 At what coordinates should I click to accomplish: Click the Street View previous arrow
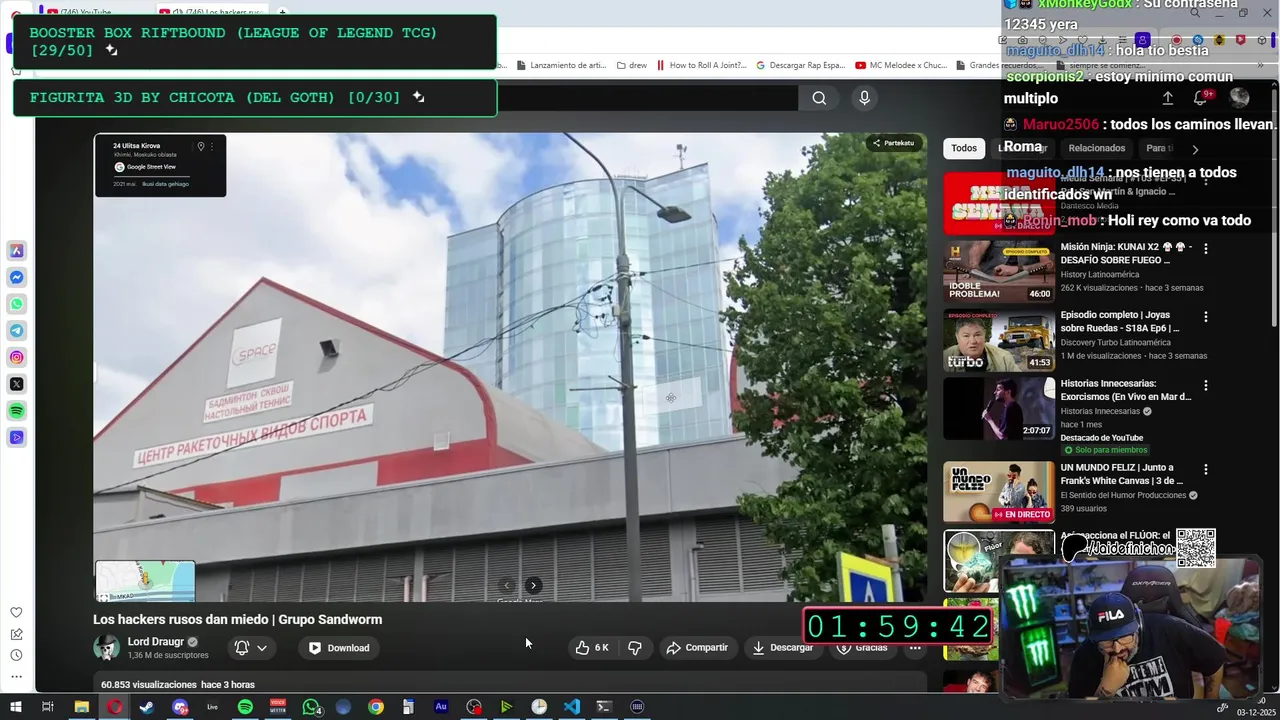pos(506,585)
